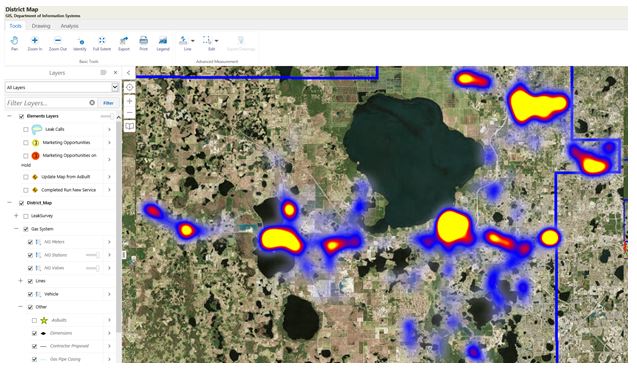Viewport: 637px width, 373px height.
Task: Check the LeakSurvey layer box
Action: (26, 216)
